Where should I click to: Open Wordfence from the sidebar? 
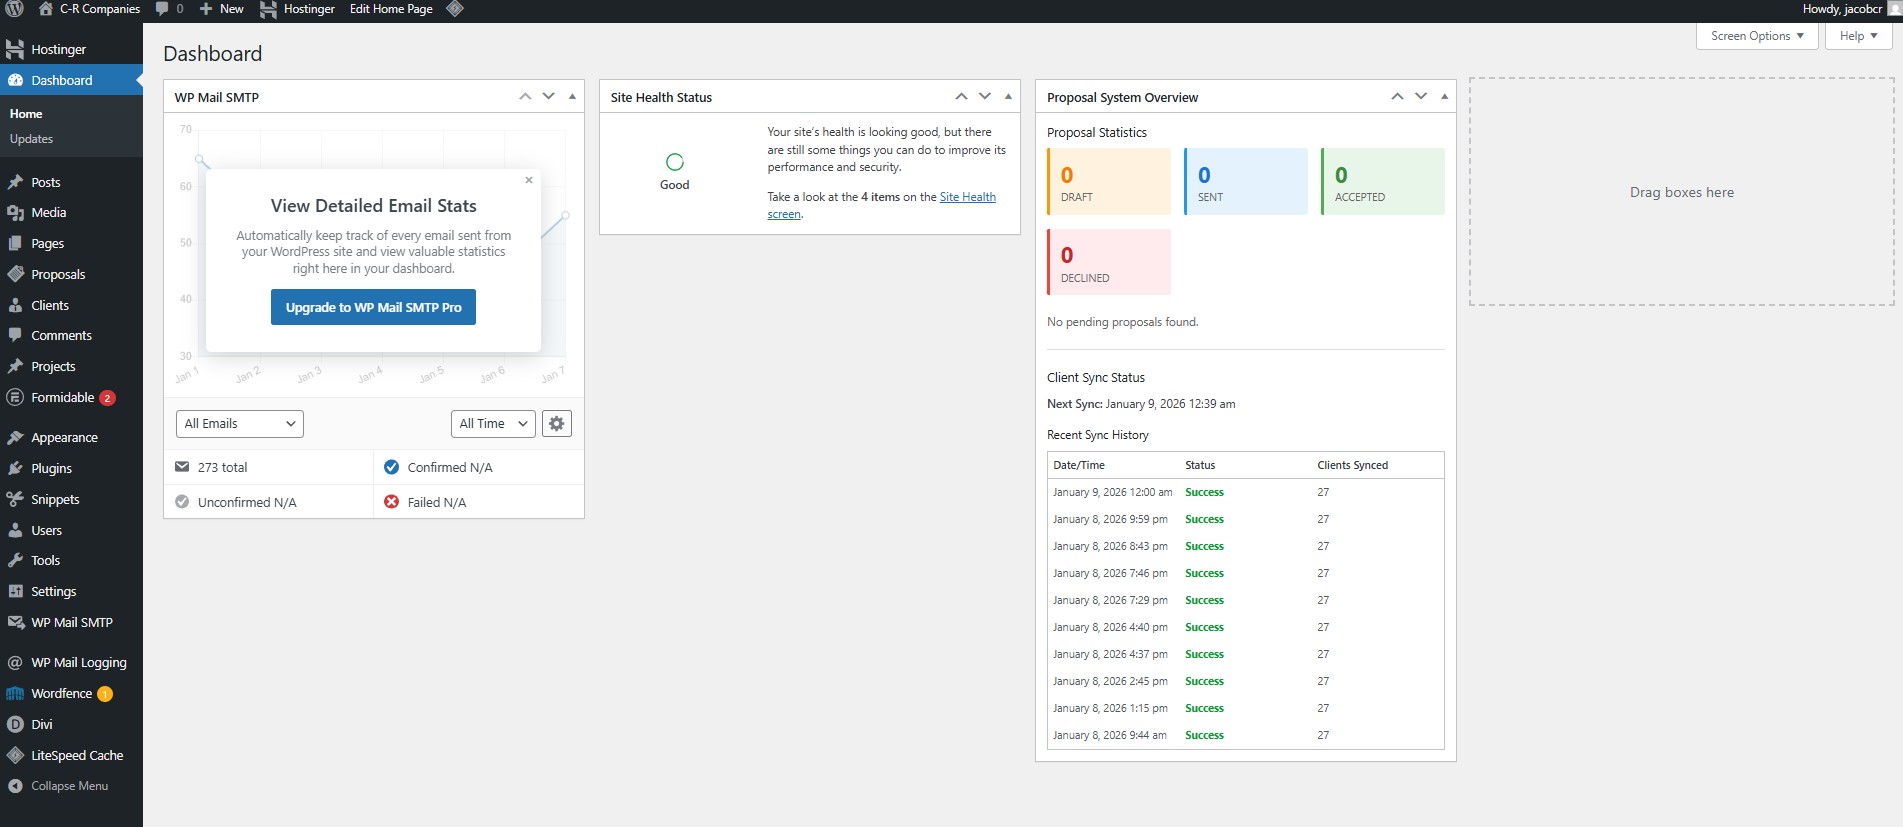(x=61, y=694)
